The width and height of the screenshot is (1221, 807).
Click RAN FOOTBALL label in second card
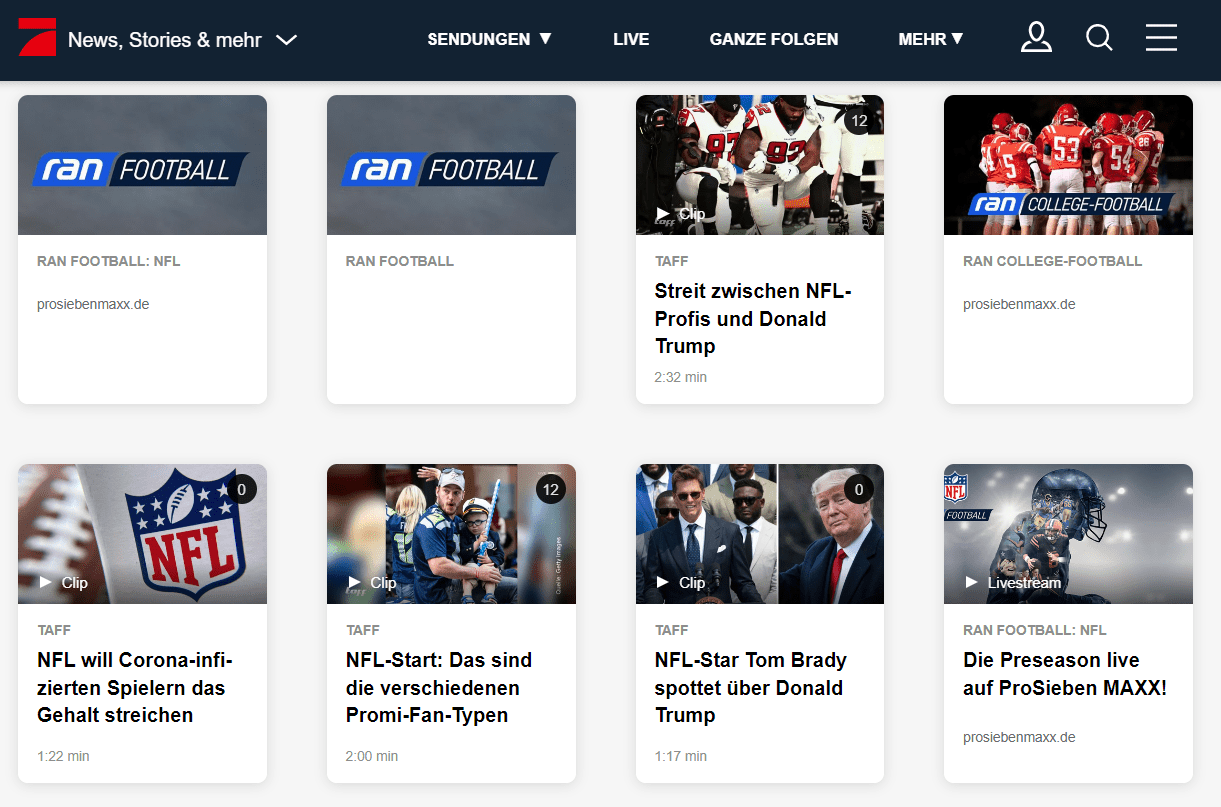coord(400,261)
